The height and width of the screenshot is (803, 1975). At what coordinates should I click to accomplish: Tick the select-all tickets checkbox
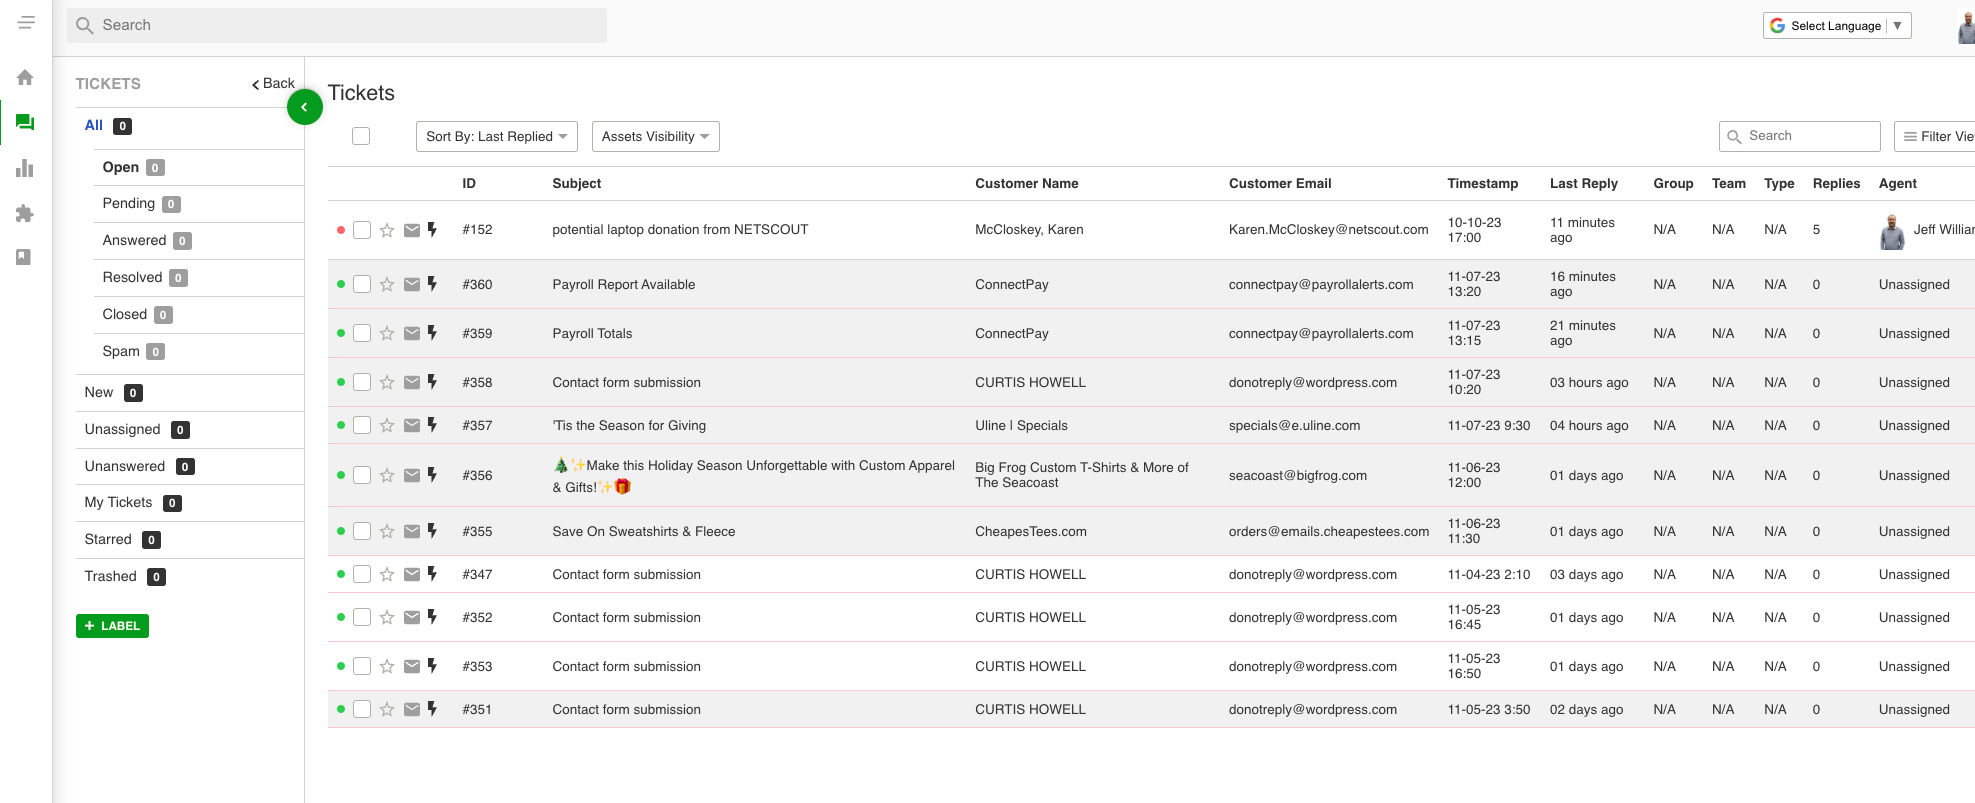361,136
